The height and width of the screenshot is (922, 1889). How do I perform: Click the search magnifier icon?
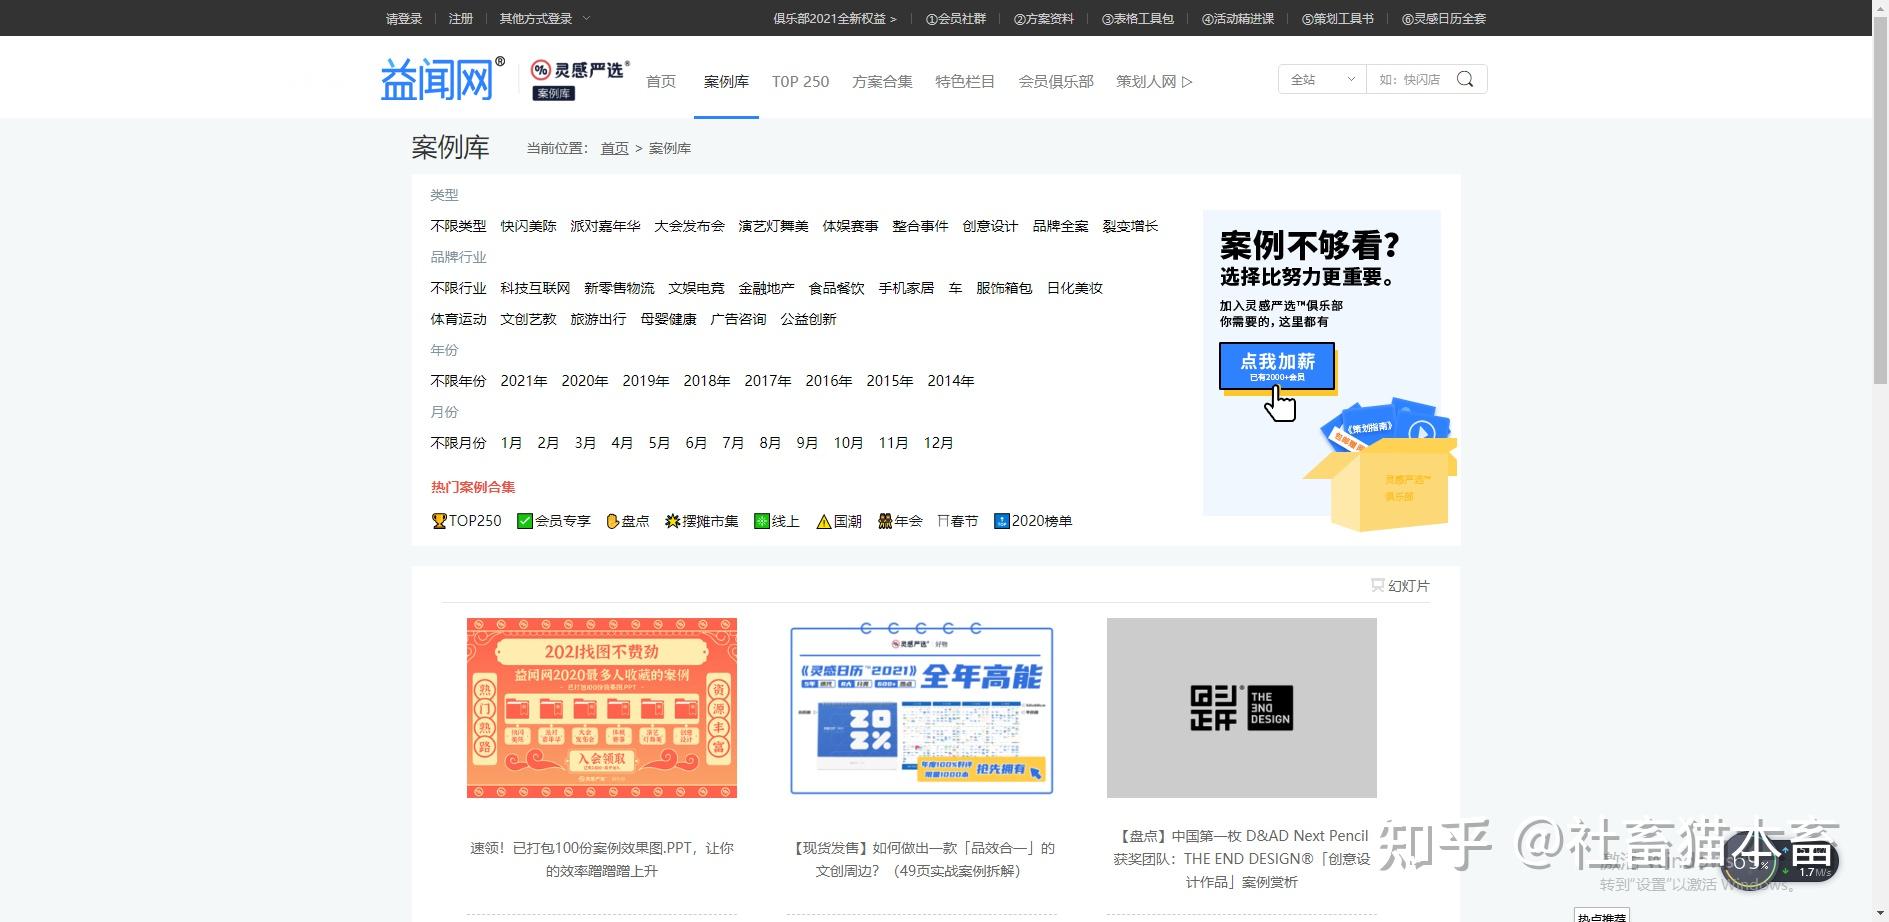[1466, 78]
